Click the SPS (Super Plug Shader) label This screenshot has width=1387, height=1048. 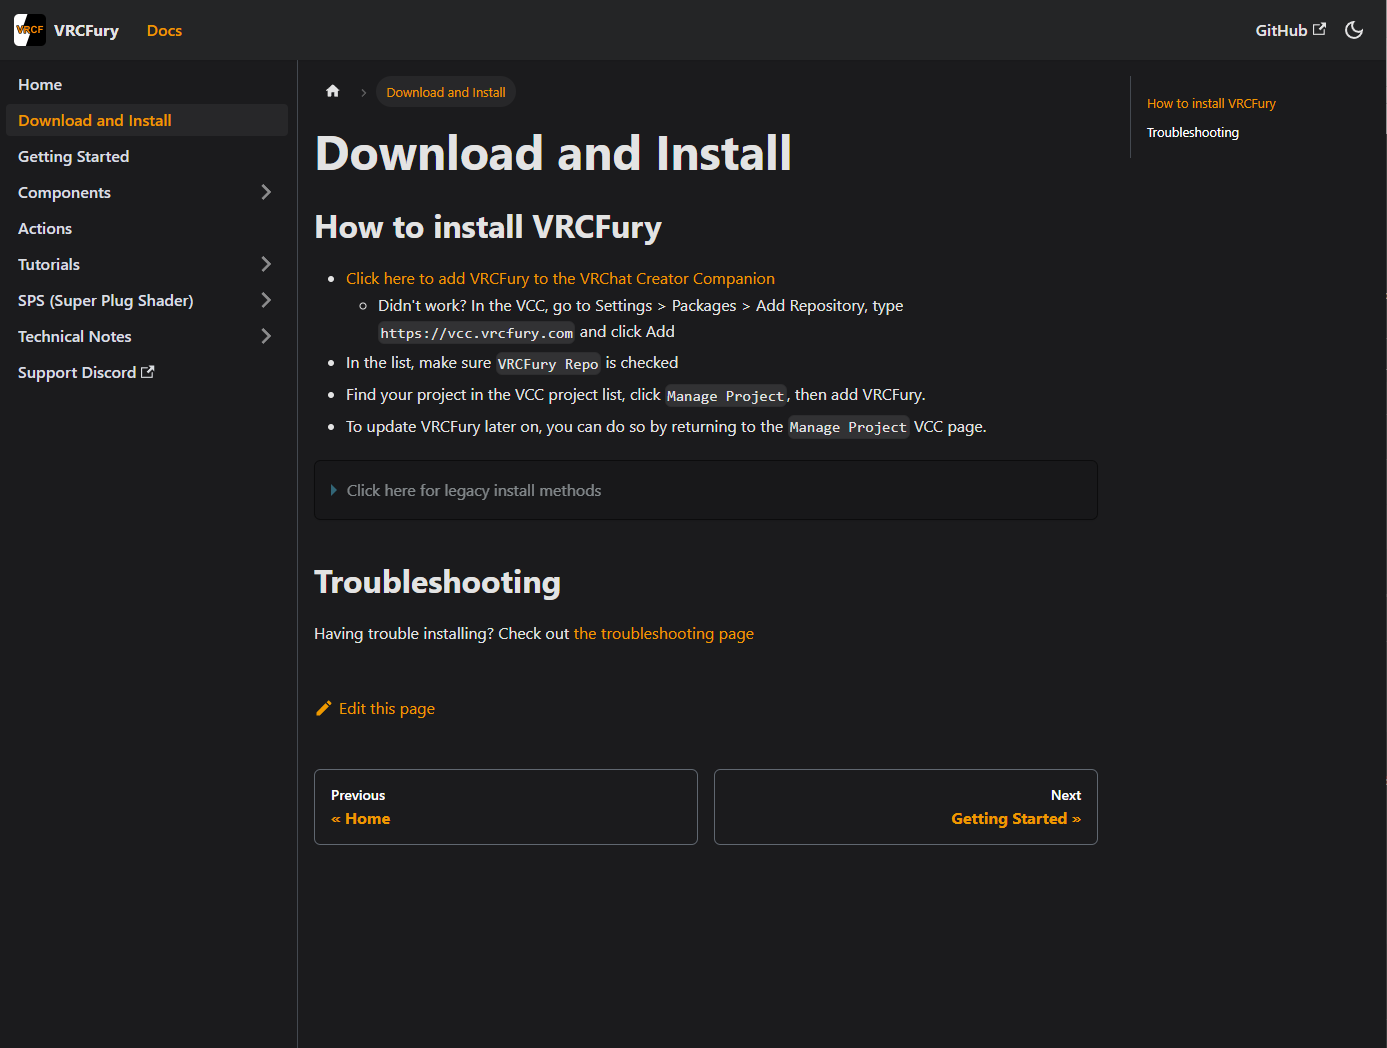106,300
